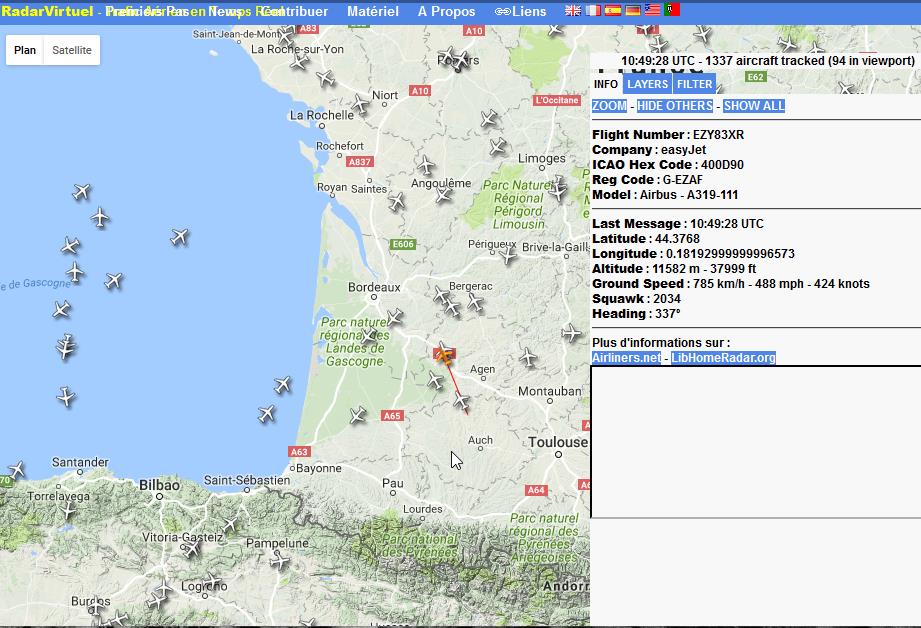Click the flight number EZY83XR
This screenshot has height=628, width=921.
pos(718,135)
